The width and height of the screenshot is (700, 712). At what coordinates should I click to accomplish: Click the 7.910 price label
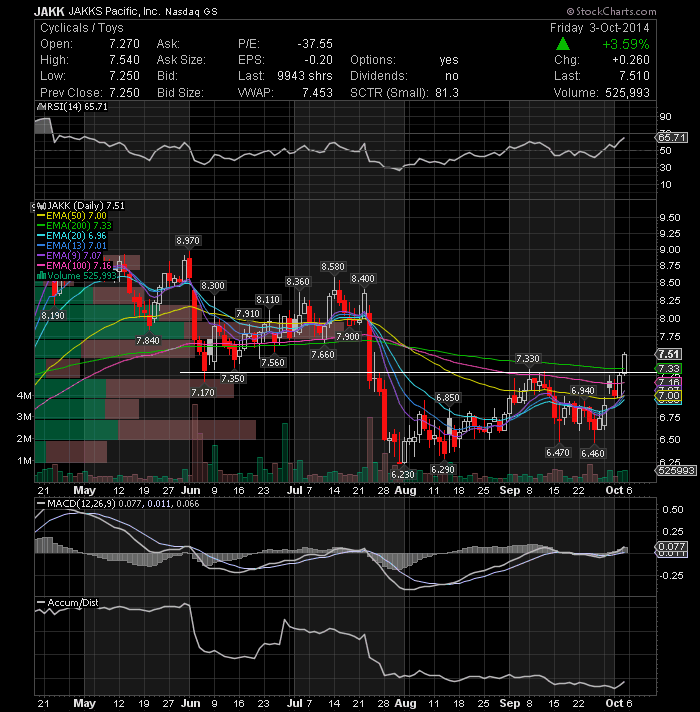point(248,313)
